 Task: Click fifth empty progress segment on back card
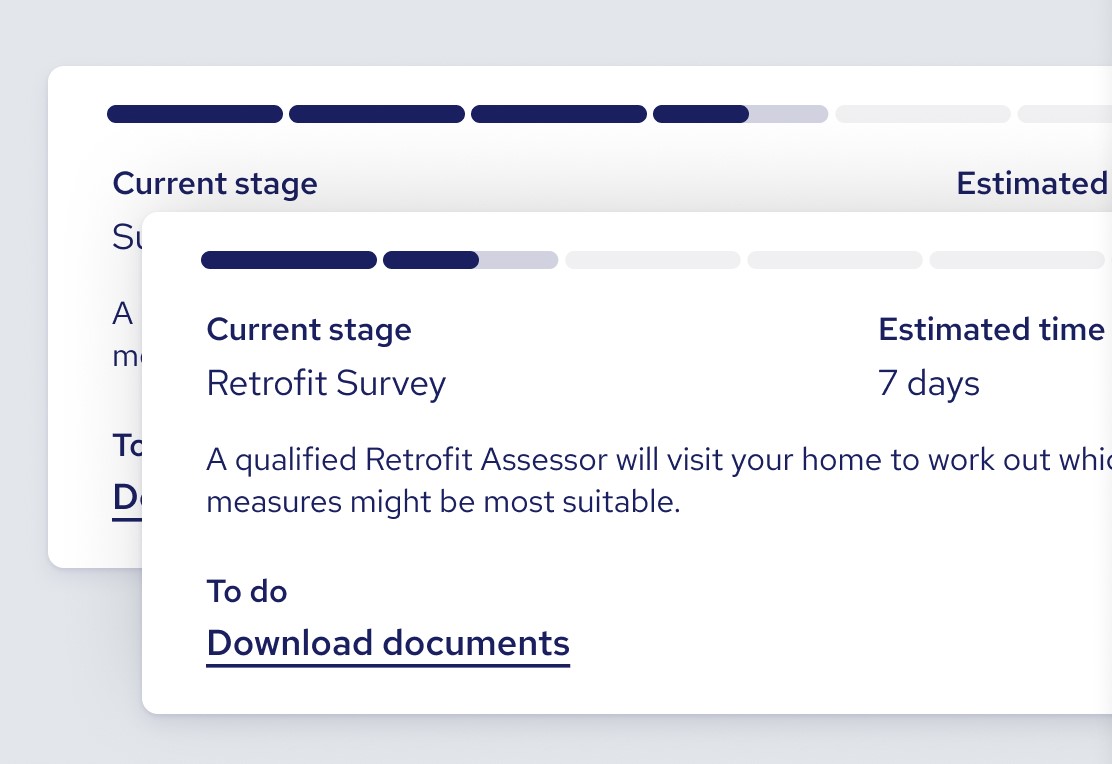(x=923, y=114)
